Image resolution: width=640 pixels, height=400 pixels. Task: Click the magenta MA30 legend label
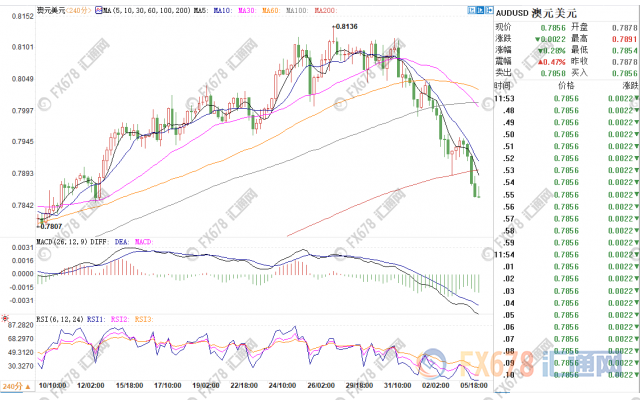tap(247, 10)
